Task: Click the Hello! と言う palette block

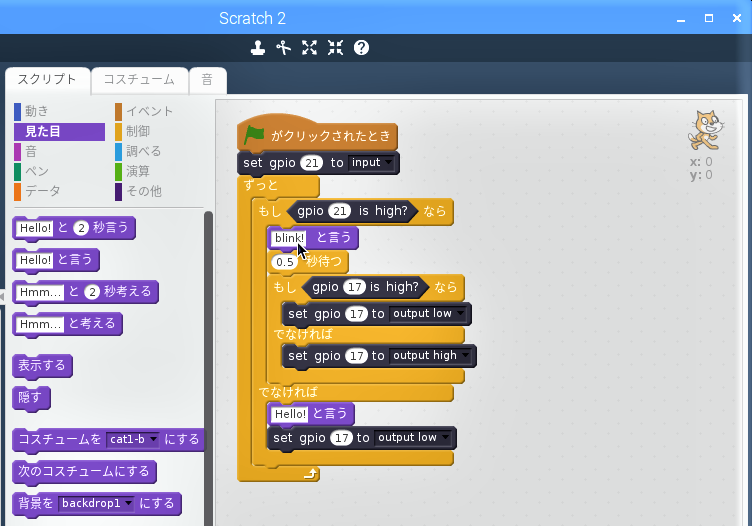Action: 56,260
